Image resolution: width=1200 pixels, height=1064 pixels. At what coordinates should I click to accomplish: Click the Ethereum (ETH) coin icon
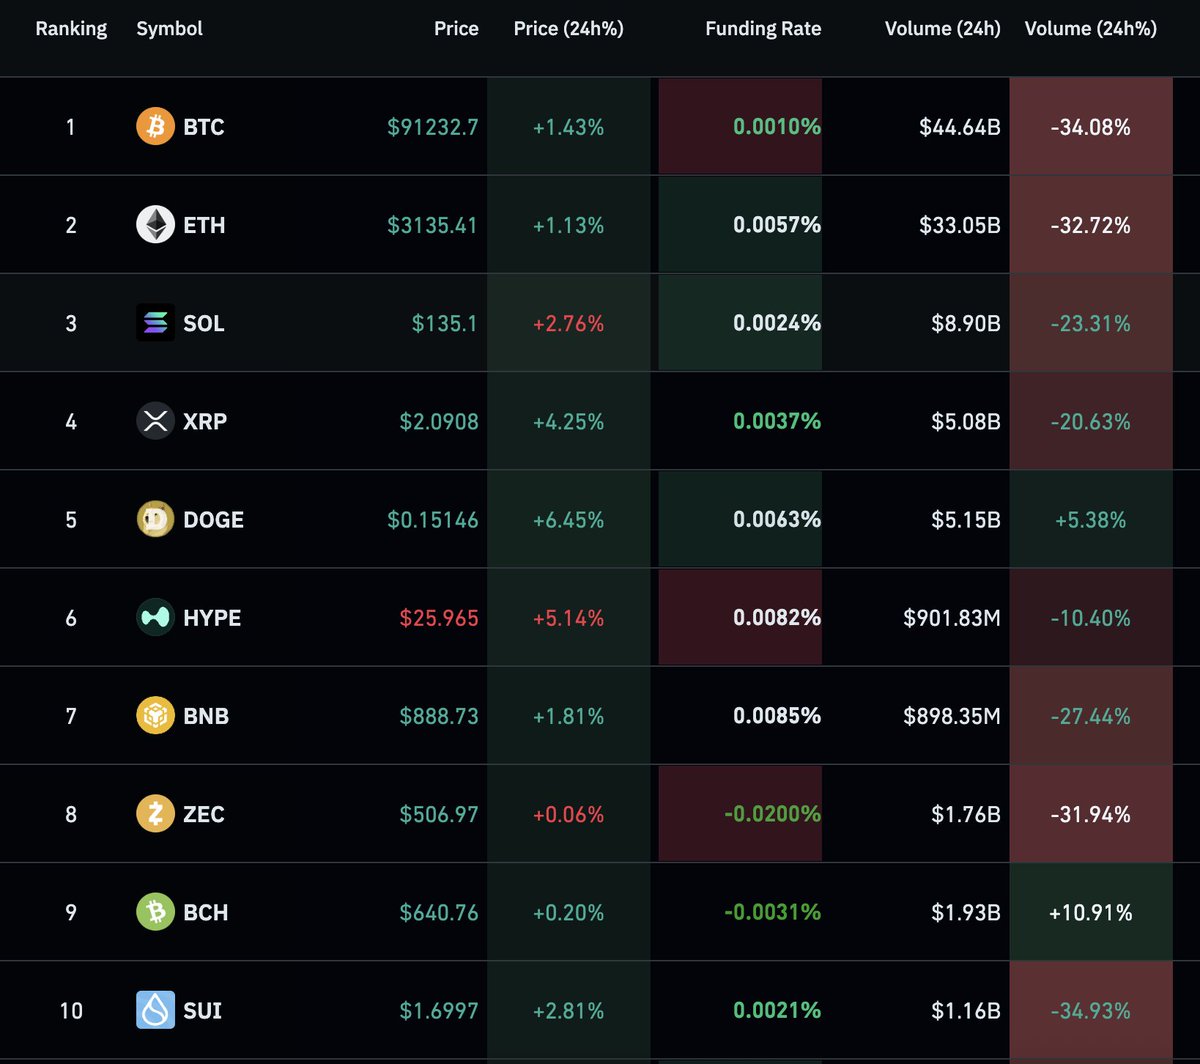[155, 224]
